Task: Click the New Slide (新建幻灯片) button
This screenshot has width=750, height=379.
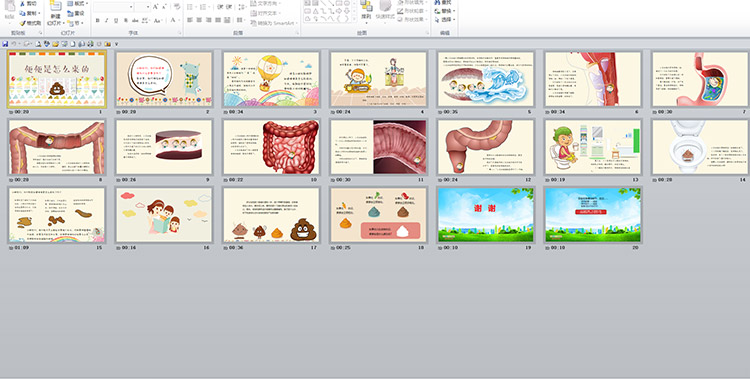Action: click(55, 14)
